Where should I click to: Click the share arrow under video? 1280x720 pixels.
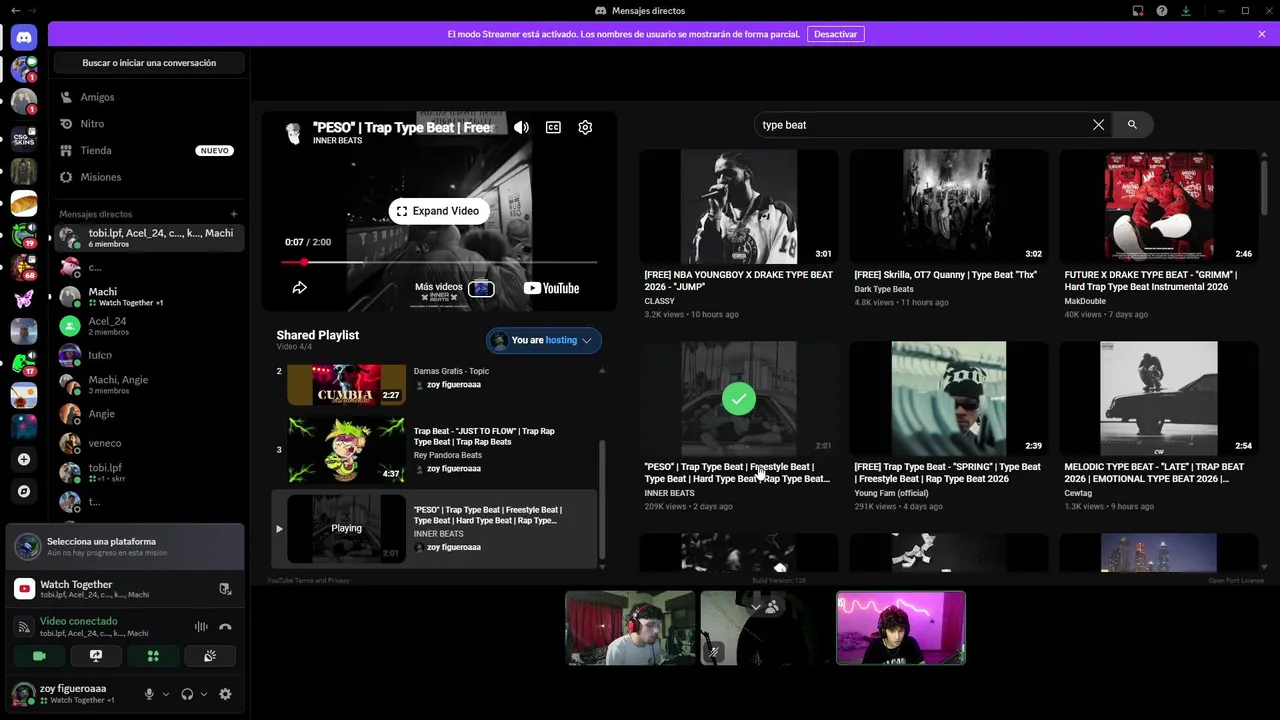click(x=299, y=288)
